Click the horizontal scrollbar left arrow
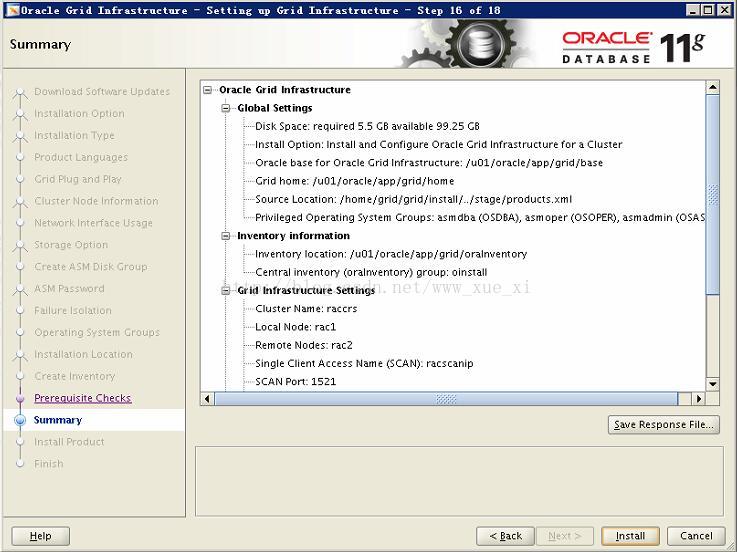 tap(207, 399)
